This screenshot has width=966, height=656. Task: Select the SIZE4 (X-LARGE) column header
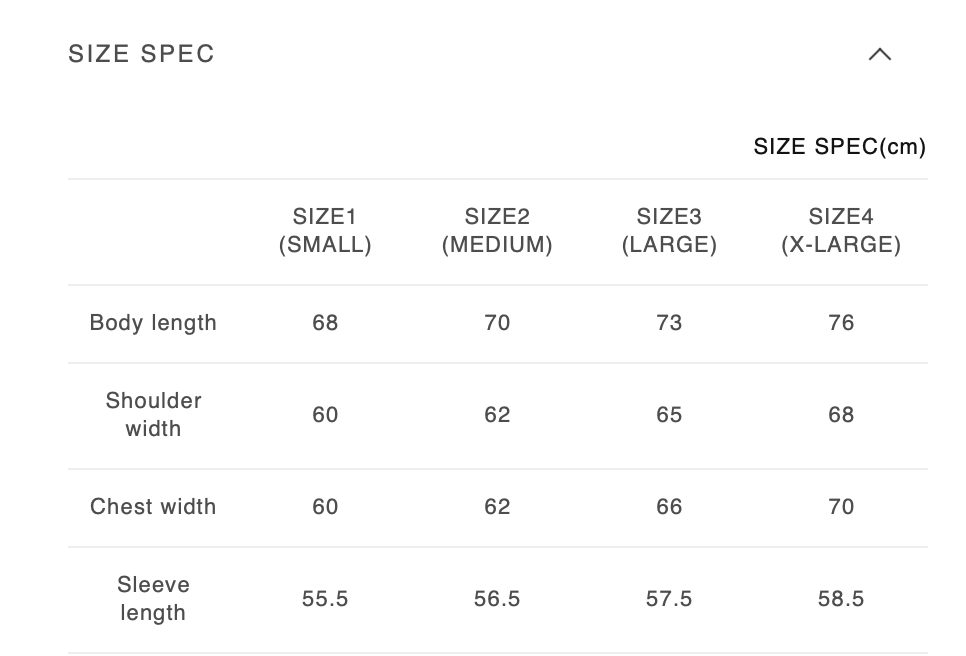click(x=841, y=231)
